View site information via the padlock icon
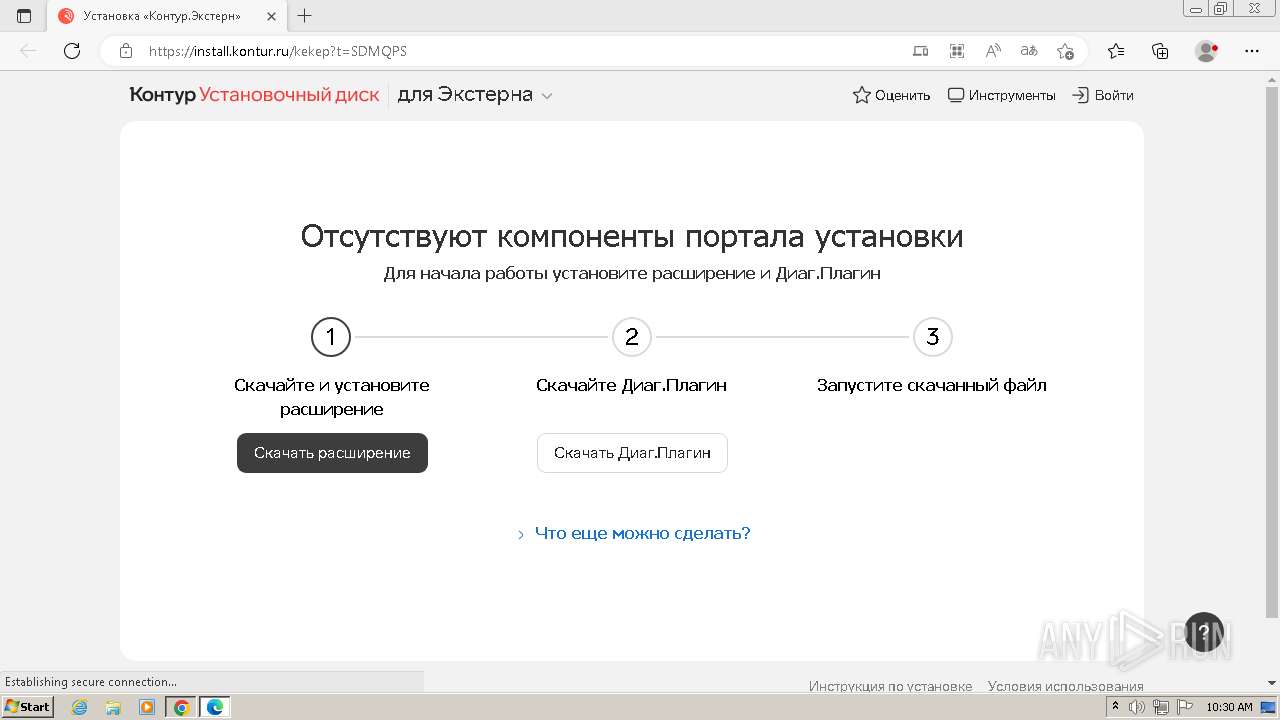The width and height of the screenshot is (1280, 720). pos(126,51)
